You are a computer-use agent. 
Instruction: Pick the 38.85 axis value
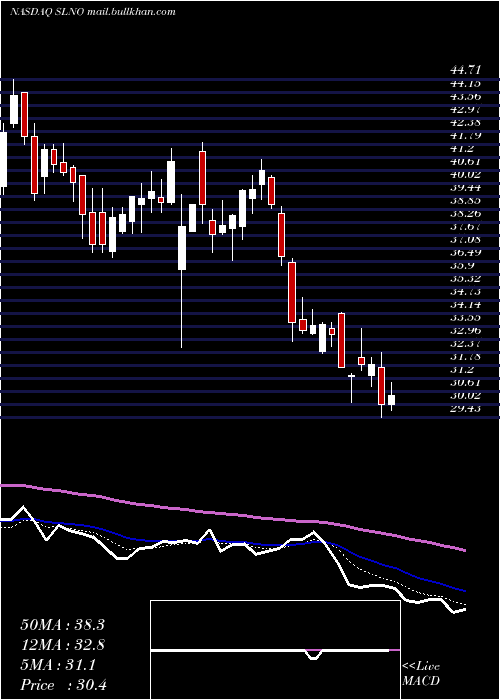[x=465, y=200]
